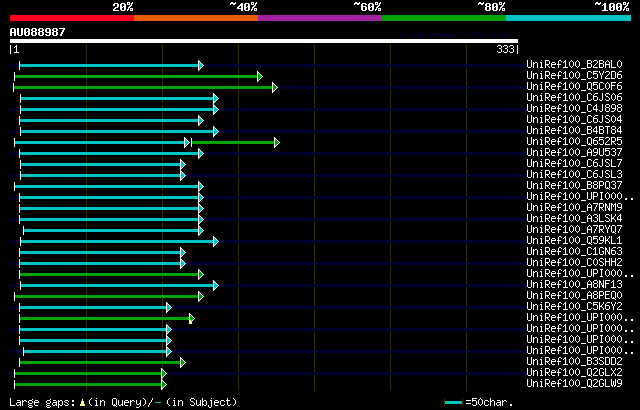Select the UniRef100_A8PEQ0 label

pos(574,296)
